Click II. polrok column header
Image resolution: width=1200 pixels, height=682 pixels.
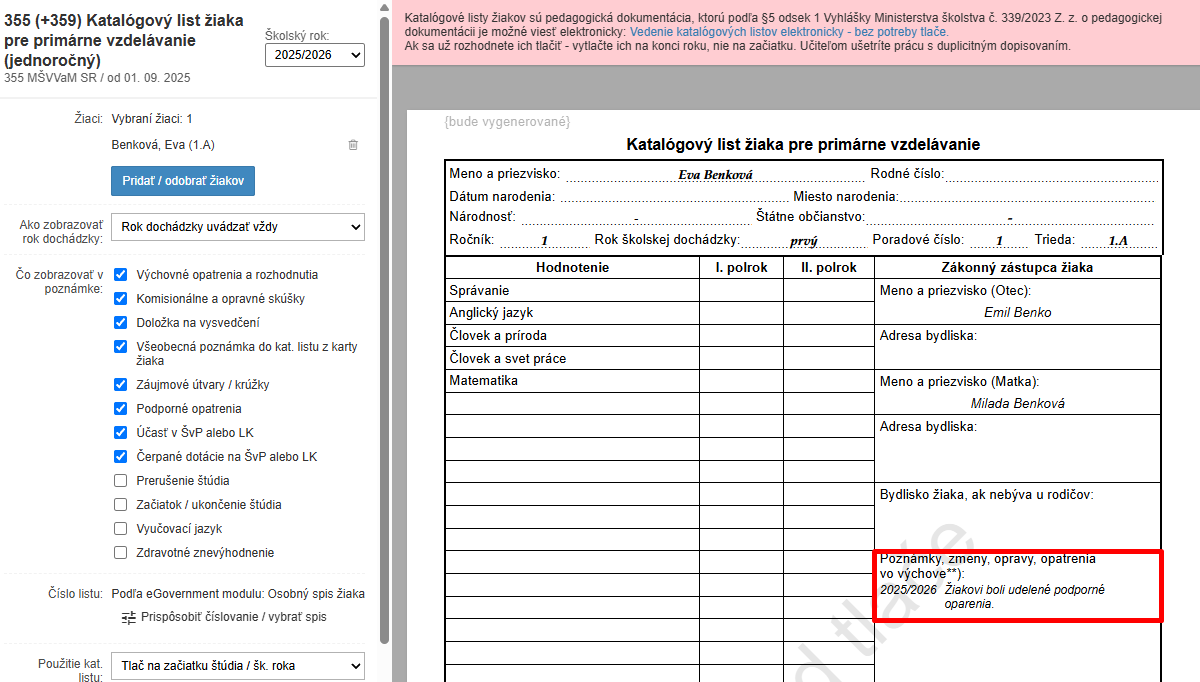click(829, 267)
